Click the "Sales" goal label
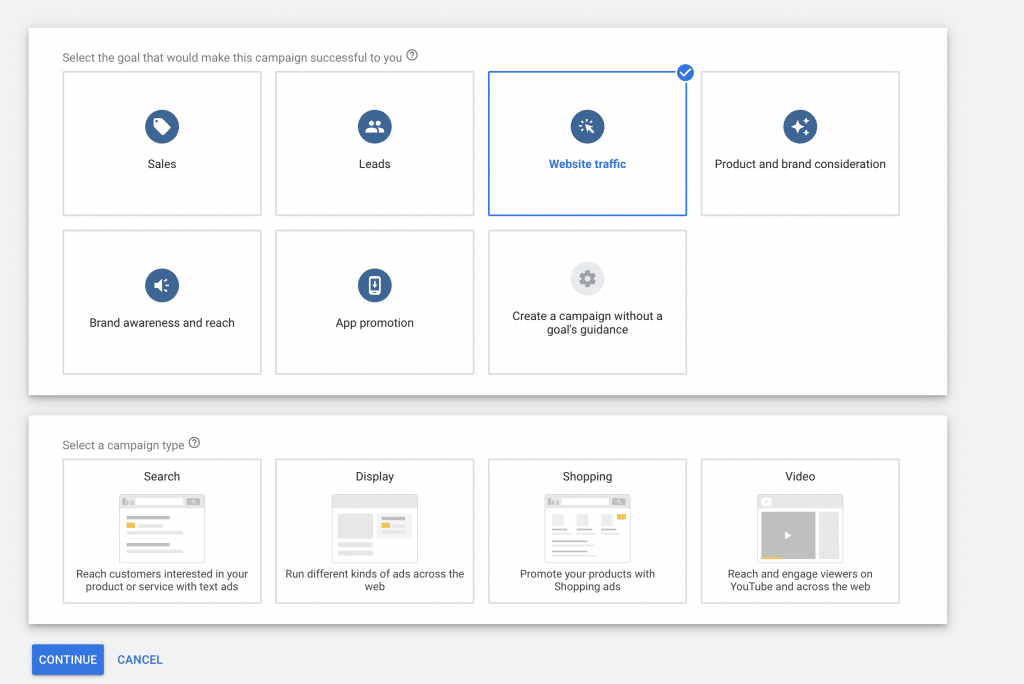Screen dimensions: 1024x684 [x=162, y=164]
